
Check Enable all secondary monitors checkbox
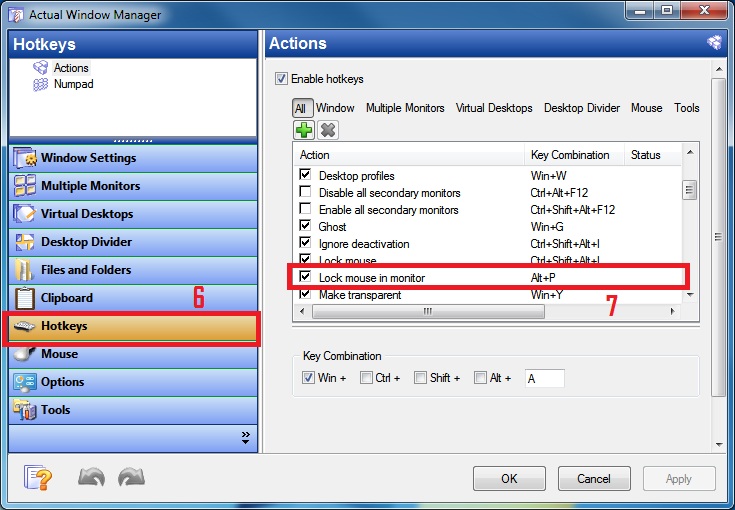click(x=305, y=208)
